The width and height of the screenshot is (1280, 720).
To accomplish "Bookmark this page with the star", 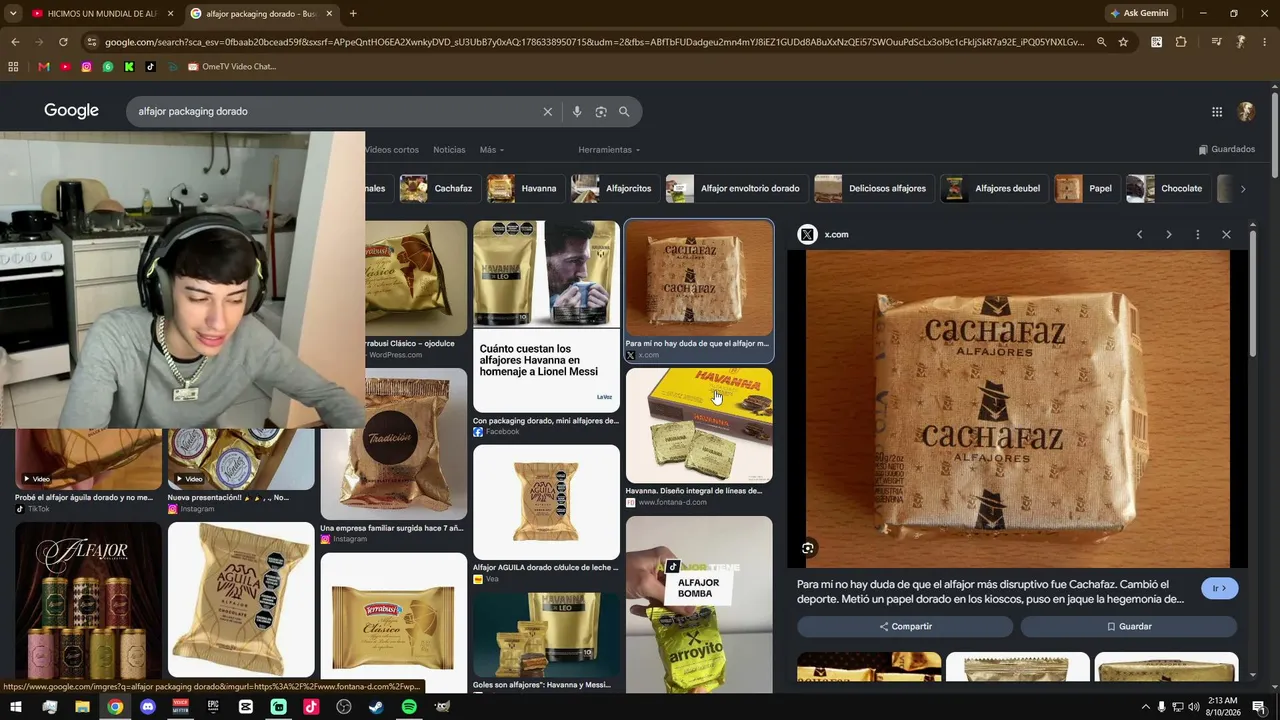I will click(x=1123, y=42).
